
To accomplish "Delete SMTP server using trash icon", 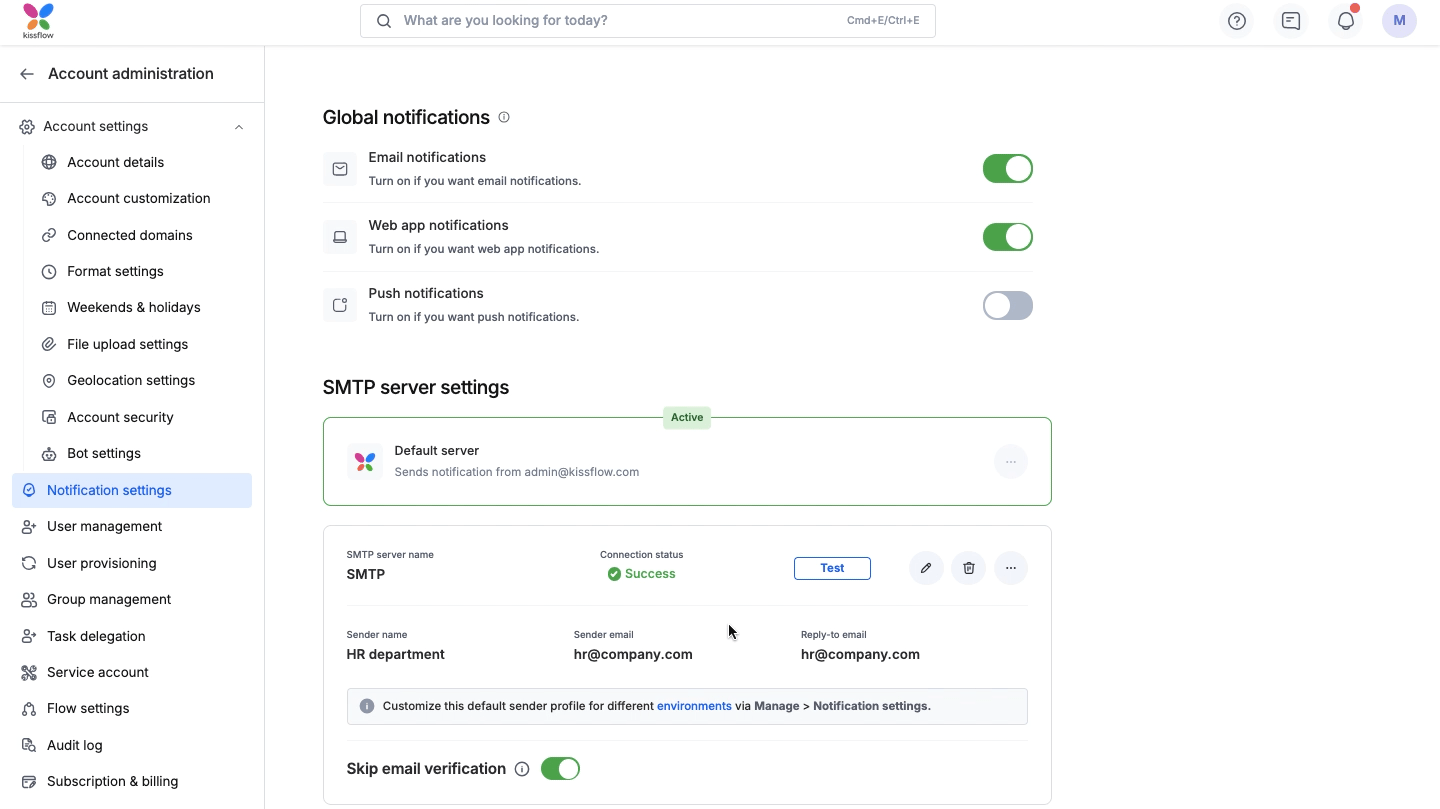I will 968,568.
